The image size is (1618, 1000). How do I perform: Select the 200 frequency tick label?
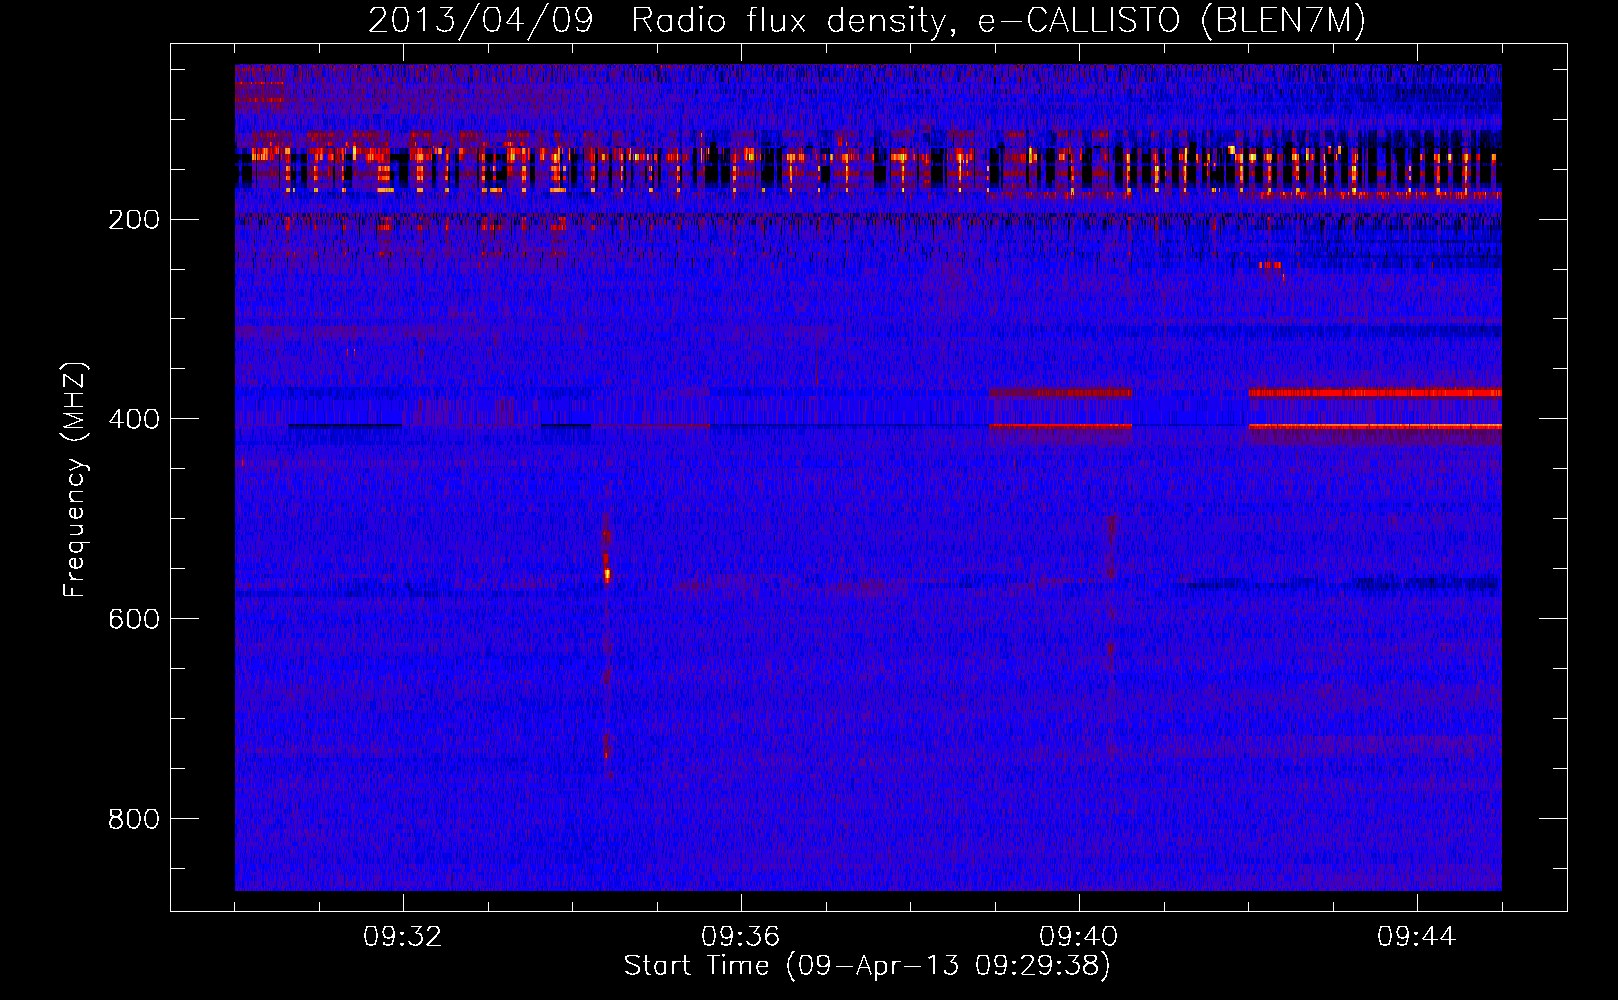pyautogui.click(x=134, y=220)
